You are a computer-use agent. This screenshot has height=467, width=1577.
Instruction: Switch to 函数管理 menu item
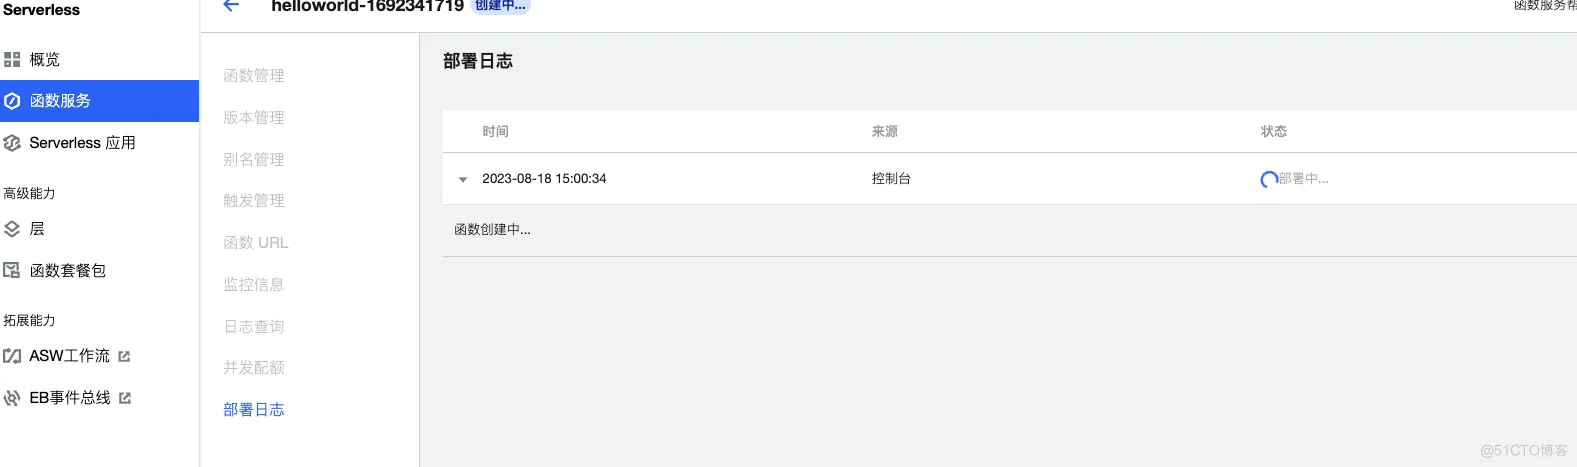click(x=254, y=76)
